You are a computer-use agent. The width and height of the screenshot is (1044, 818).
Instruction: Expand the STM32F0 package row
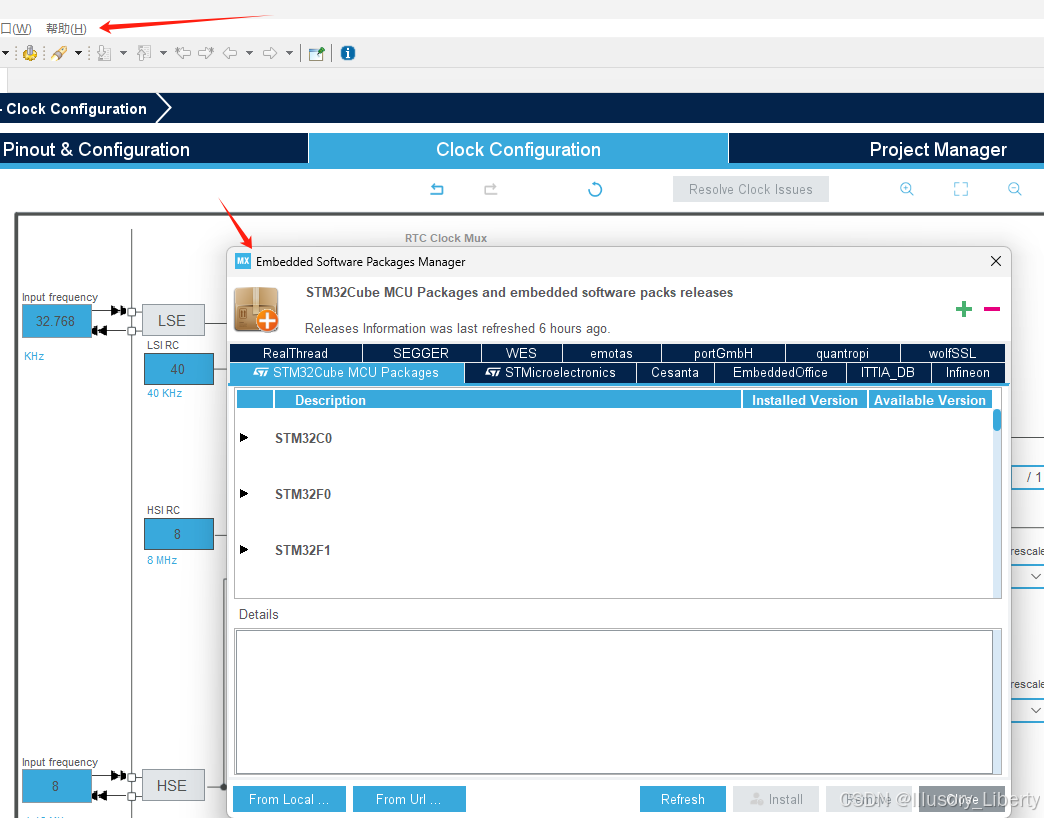(244, 494)
